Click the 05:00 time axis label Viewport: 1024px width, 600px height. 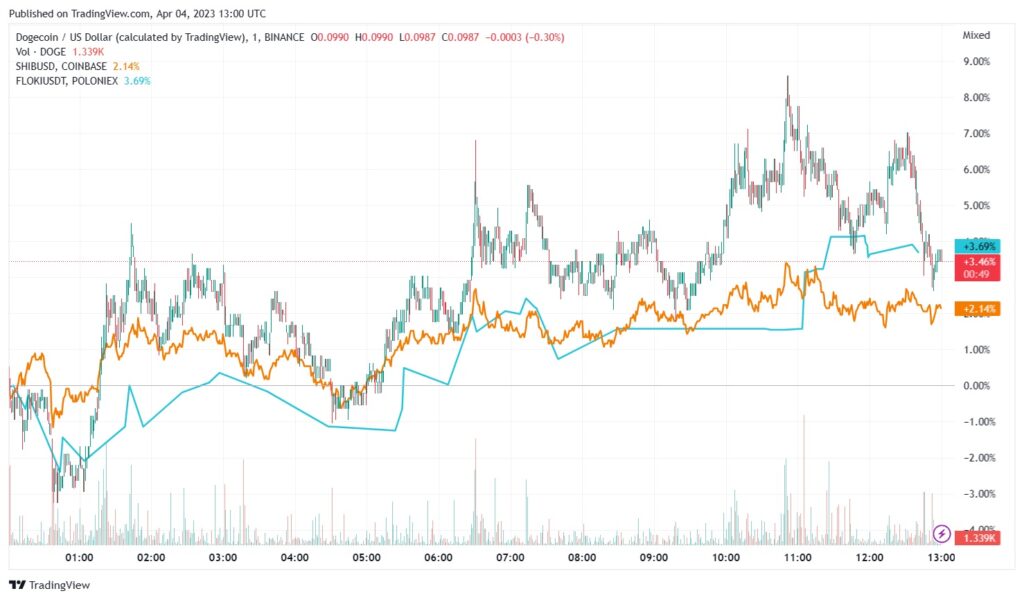pyautogui.click(x=366, y=558)
